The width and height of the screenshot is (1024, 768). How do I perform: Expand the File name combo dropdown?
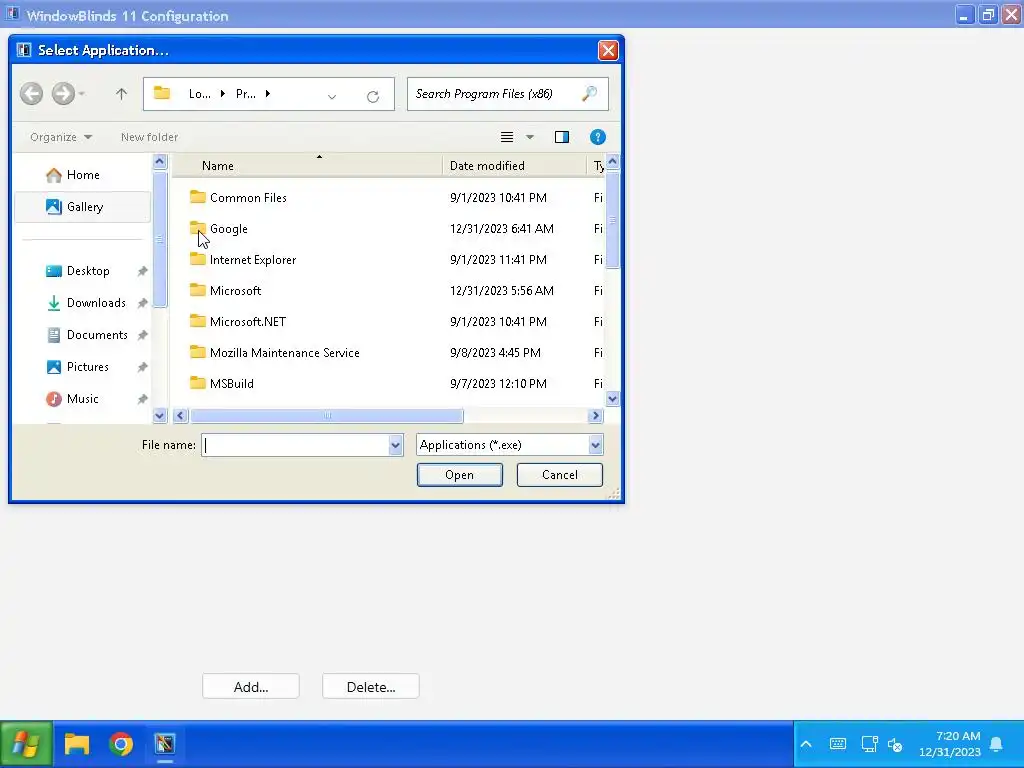[x=395, y=445]
